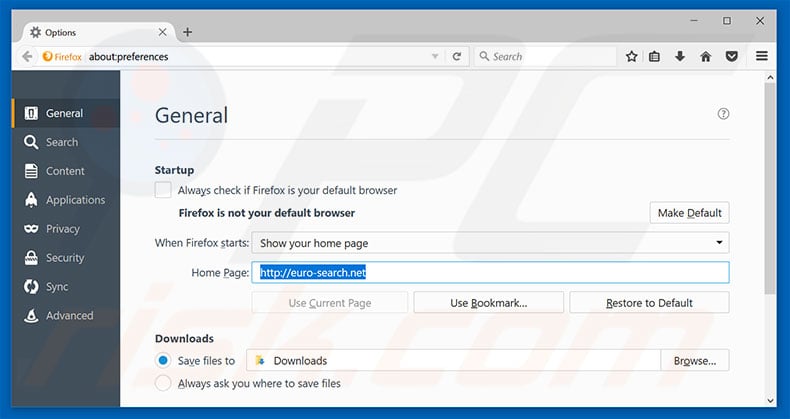Click the Use Current Page button
Image resolution: width=790 pixels, height=419 pixels.
[330, 303]
